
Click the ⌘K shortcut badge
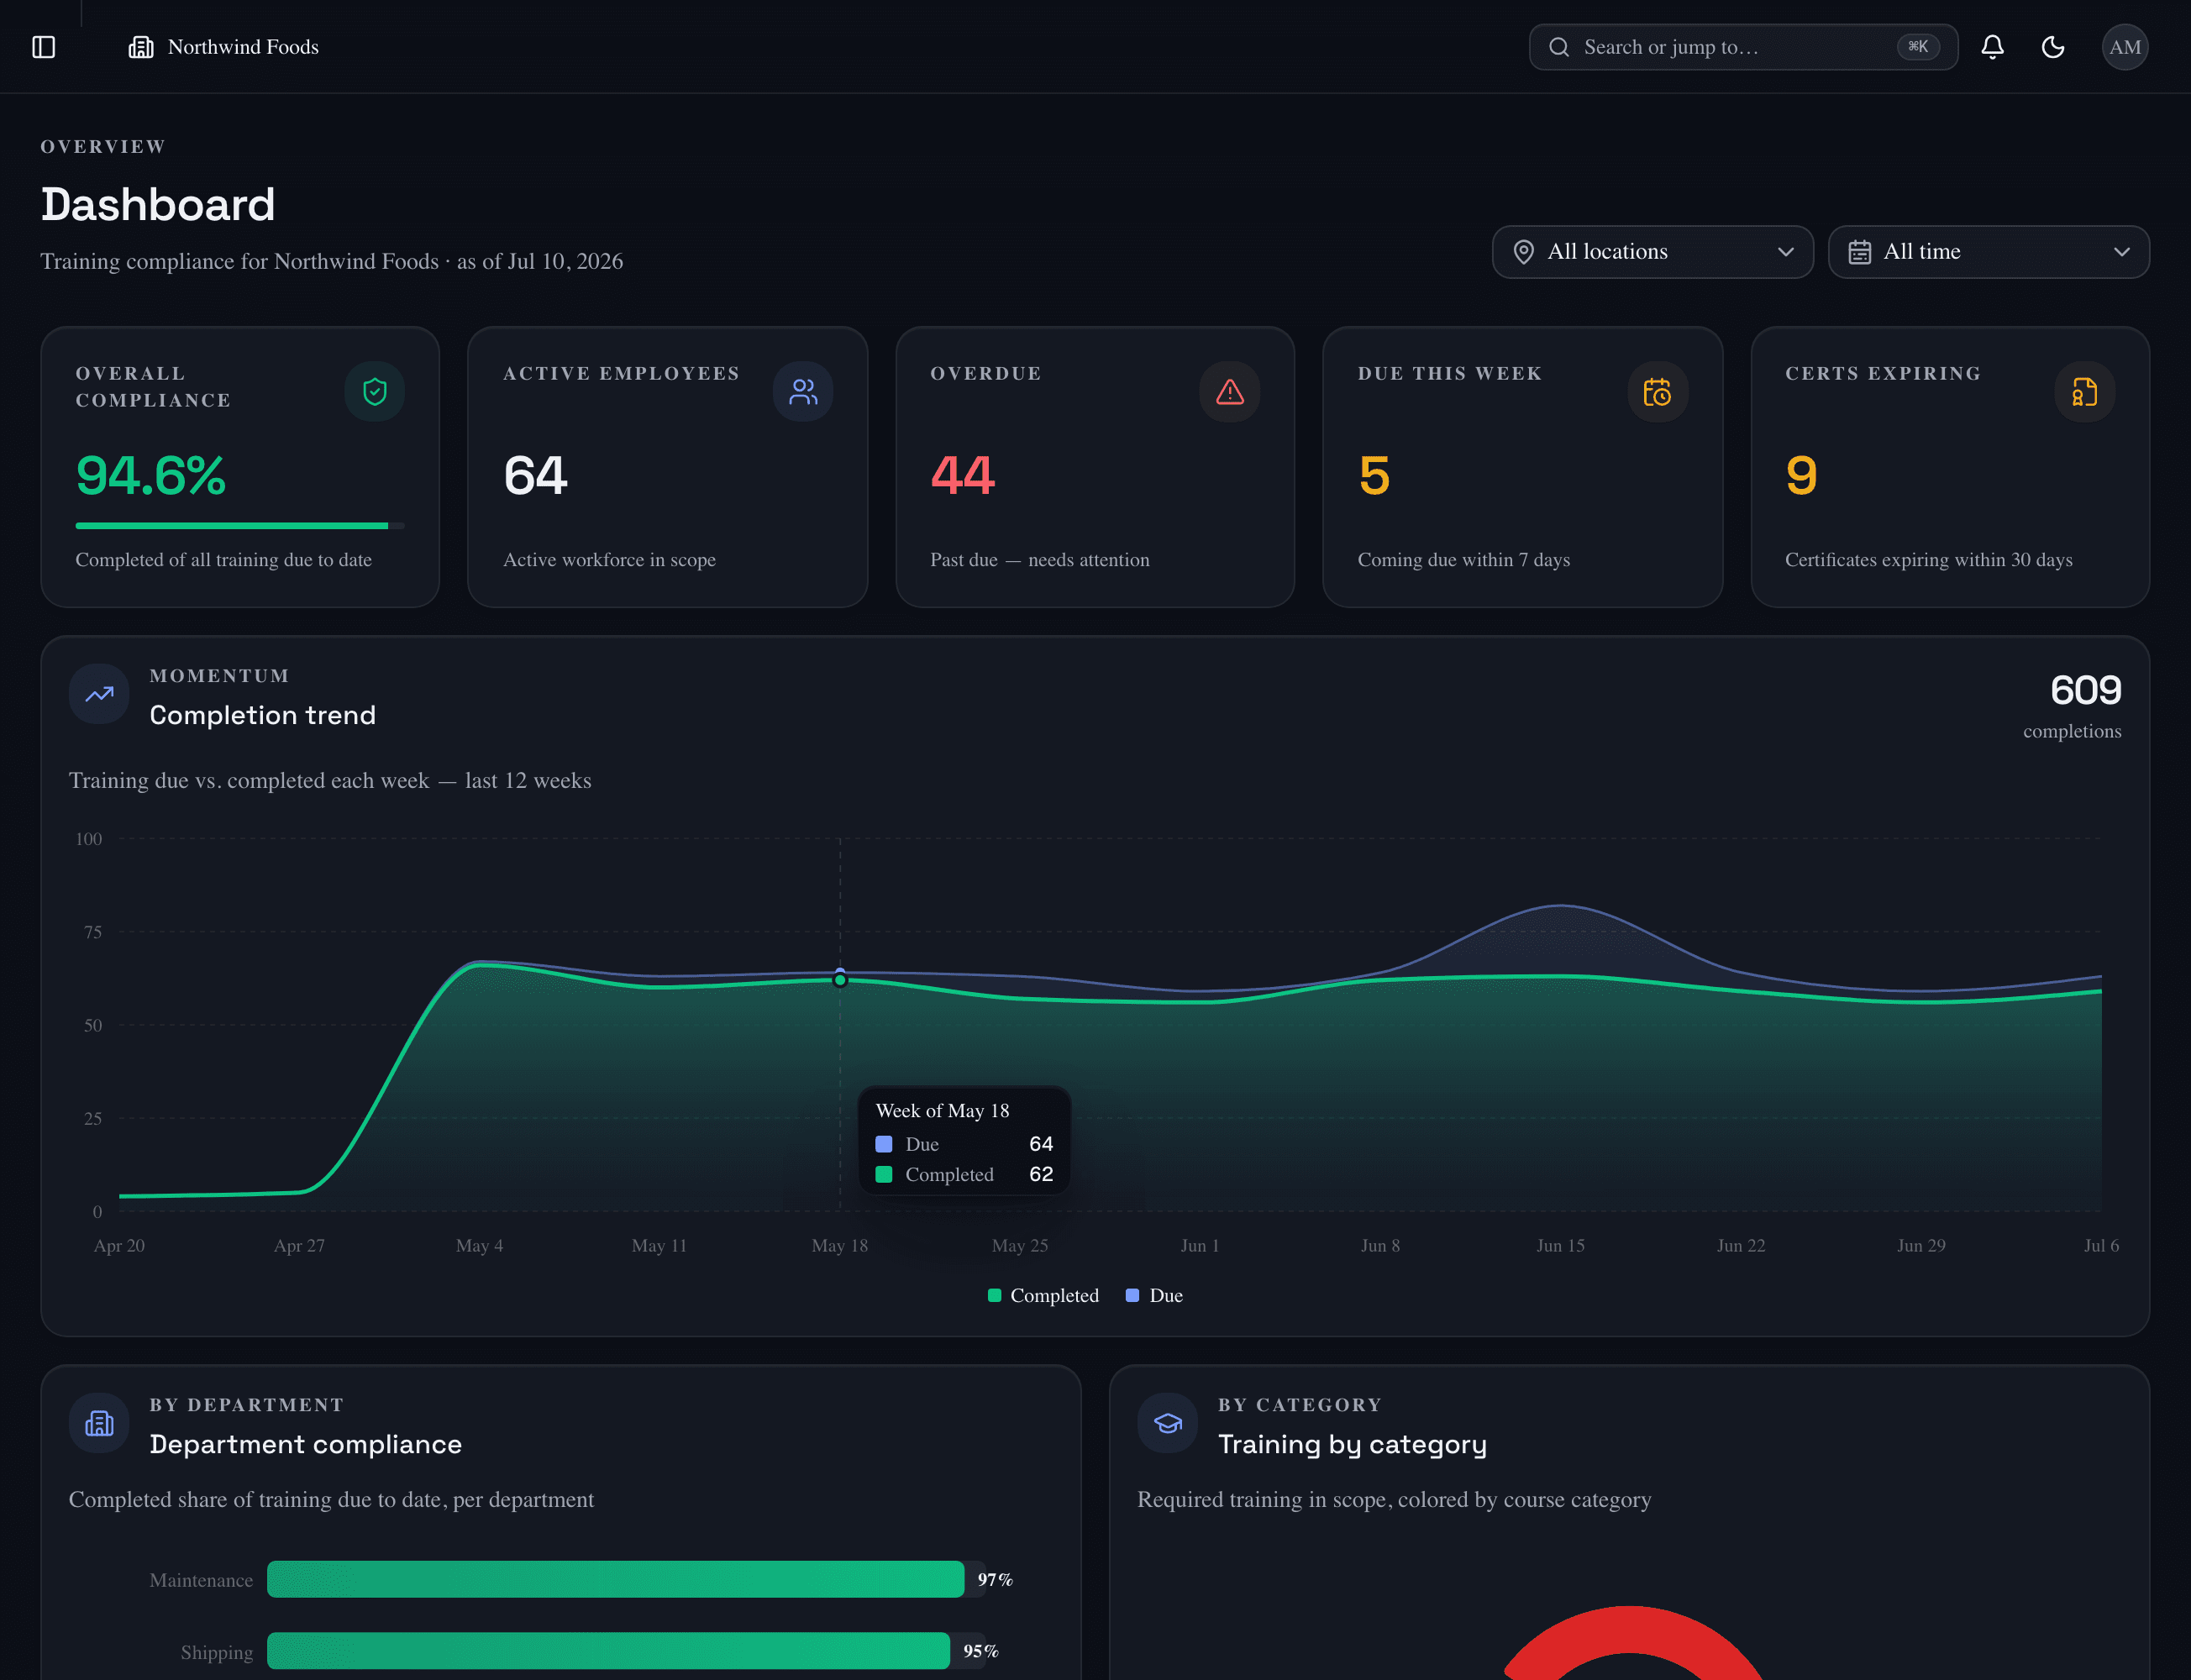pos(1918,47)
